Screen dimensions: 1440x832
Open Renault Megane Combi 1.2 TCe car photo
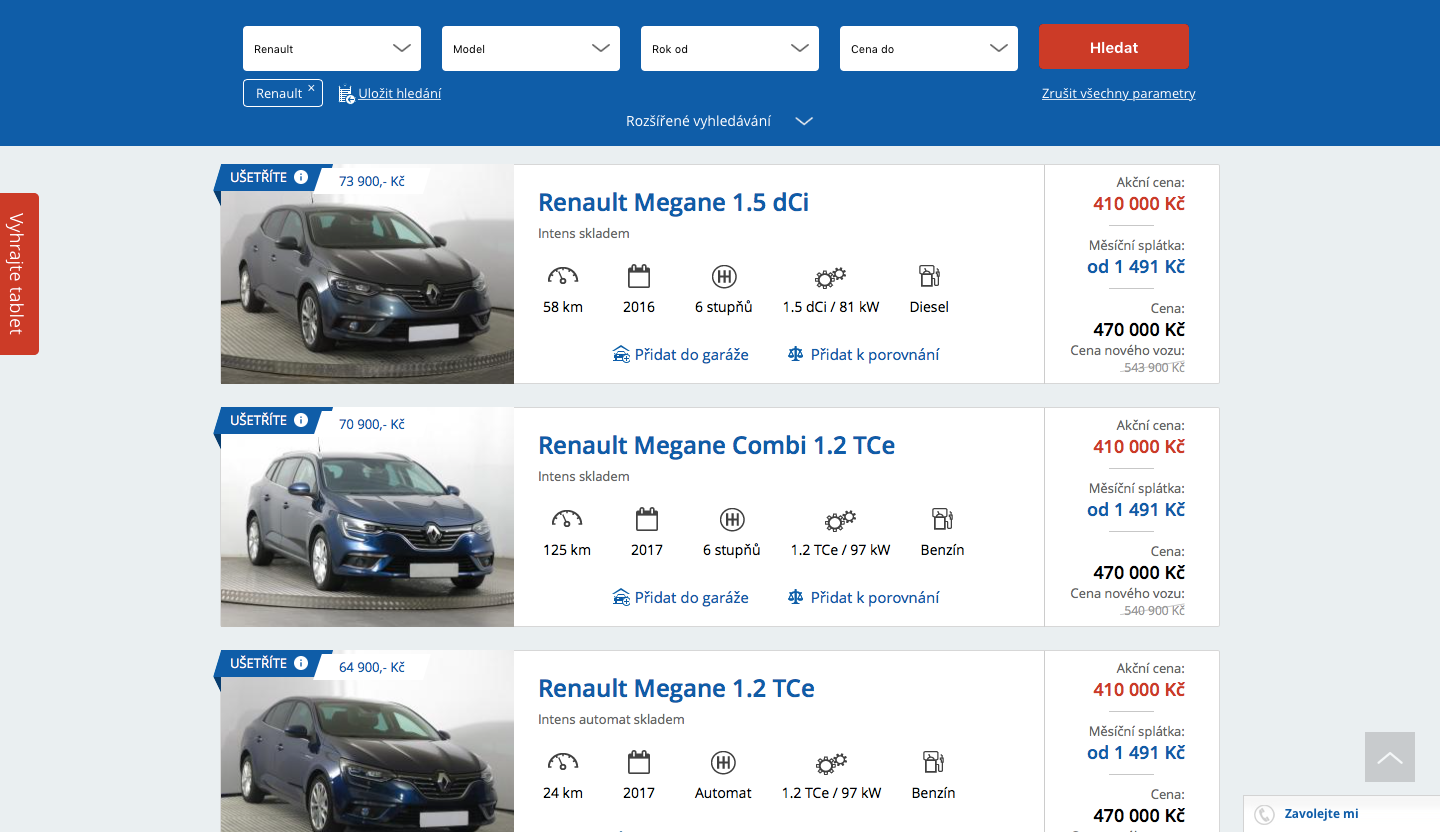point(367,517)
